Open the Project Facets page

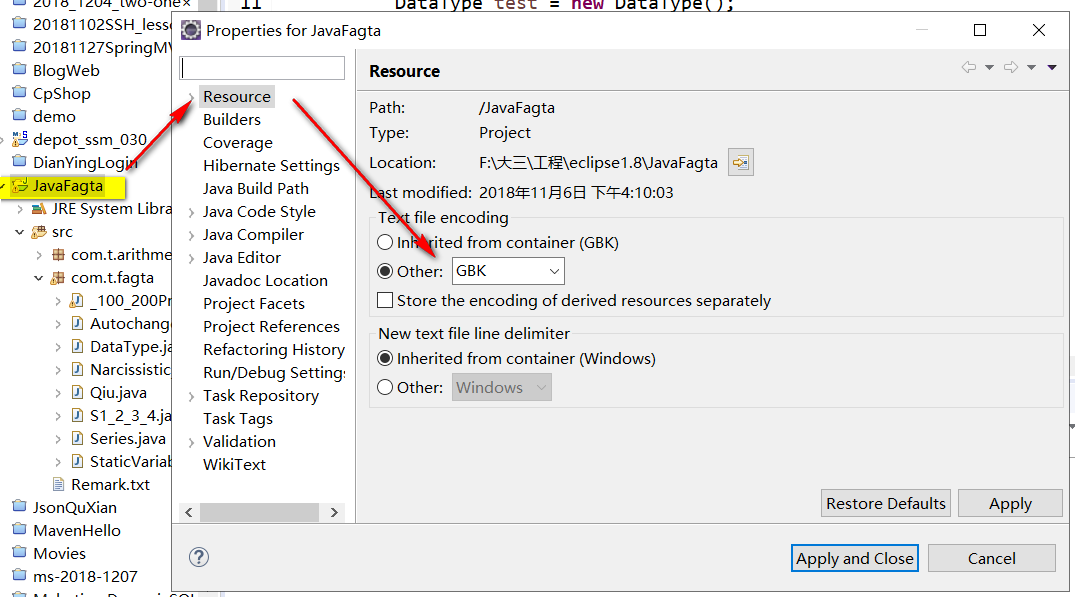pos(254,304)
